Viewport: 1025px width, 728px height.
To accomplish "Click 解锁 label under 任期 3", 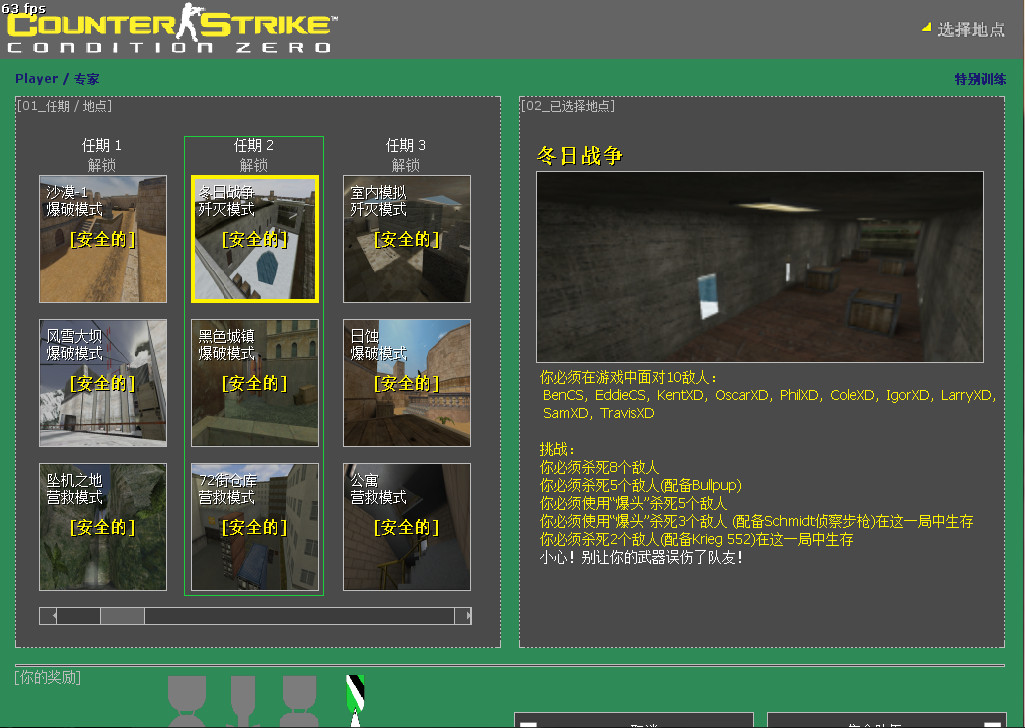I will click(x=405, y=165).
